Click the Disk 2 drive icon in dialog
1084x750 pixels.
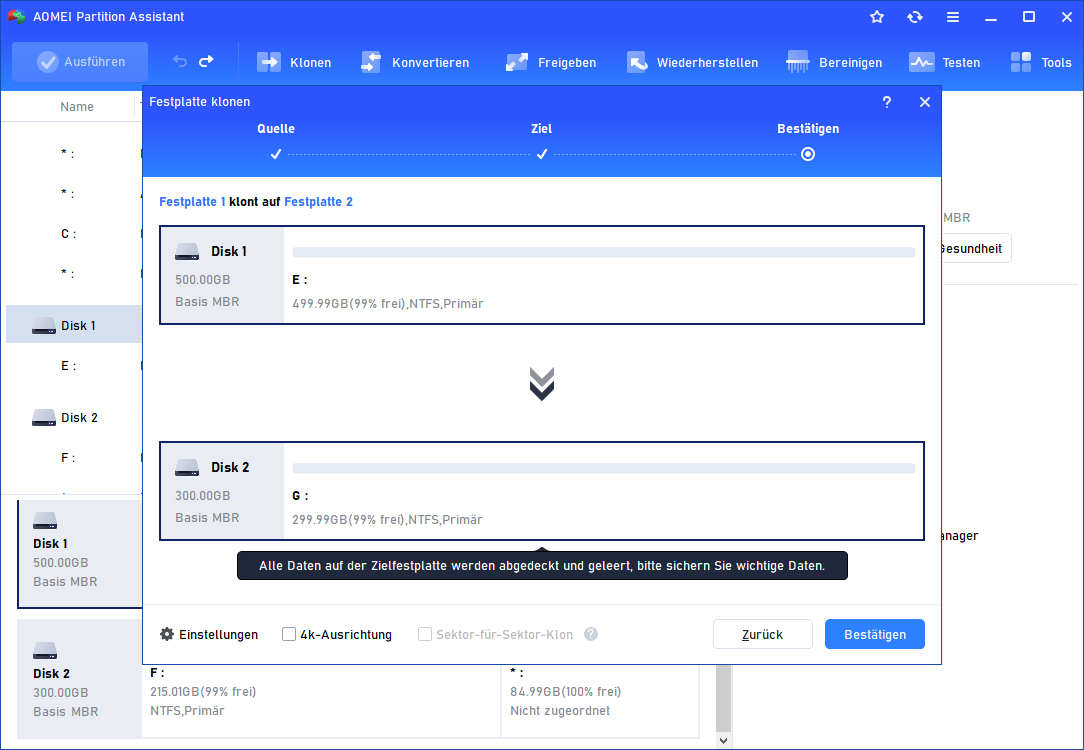coord(187,468)
